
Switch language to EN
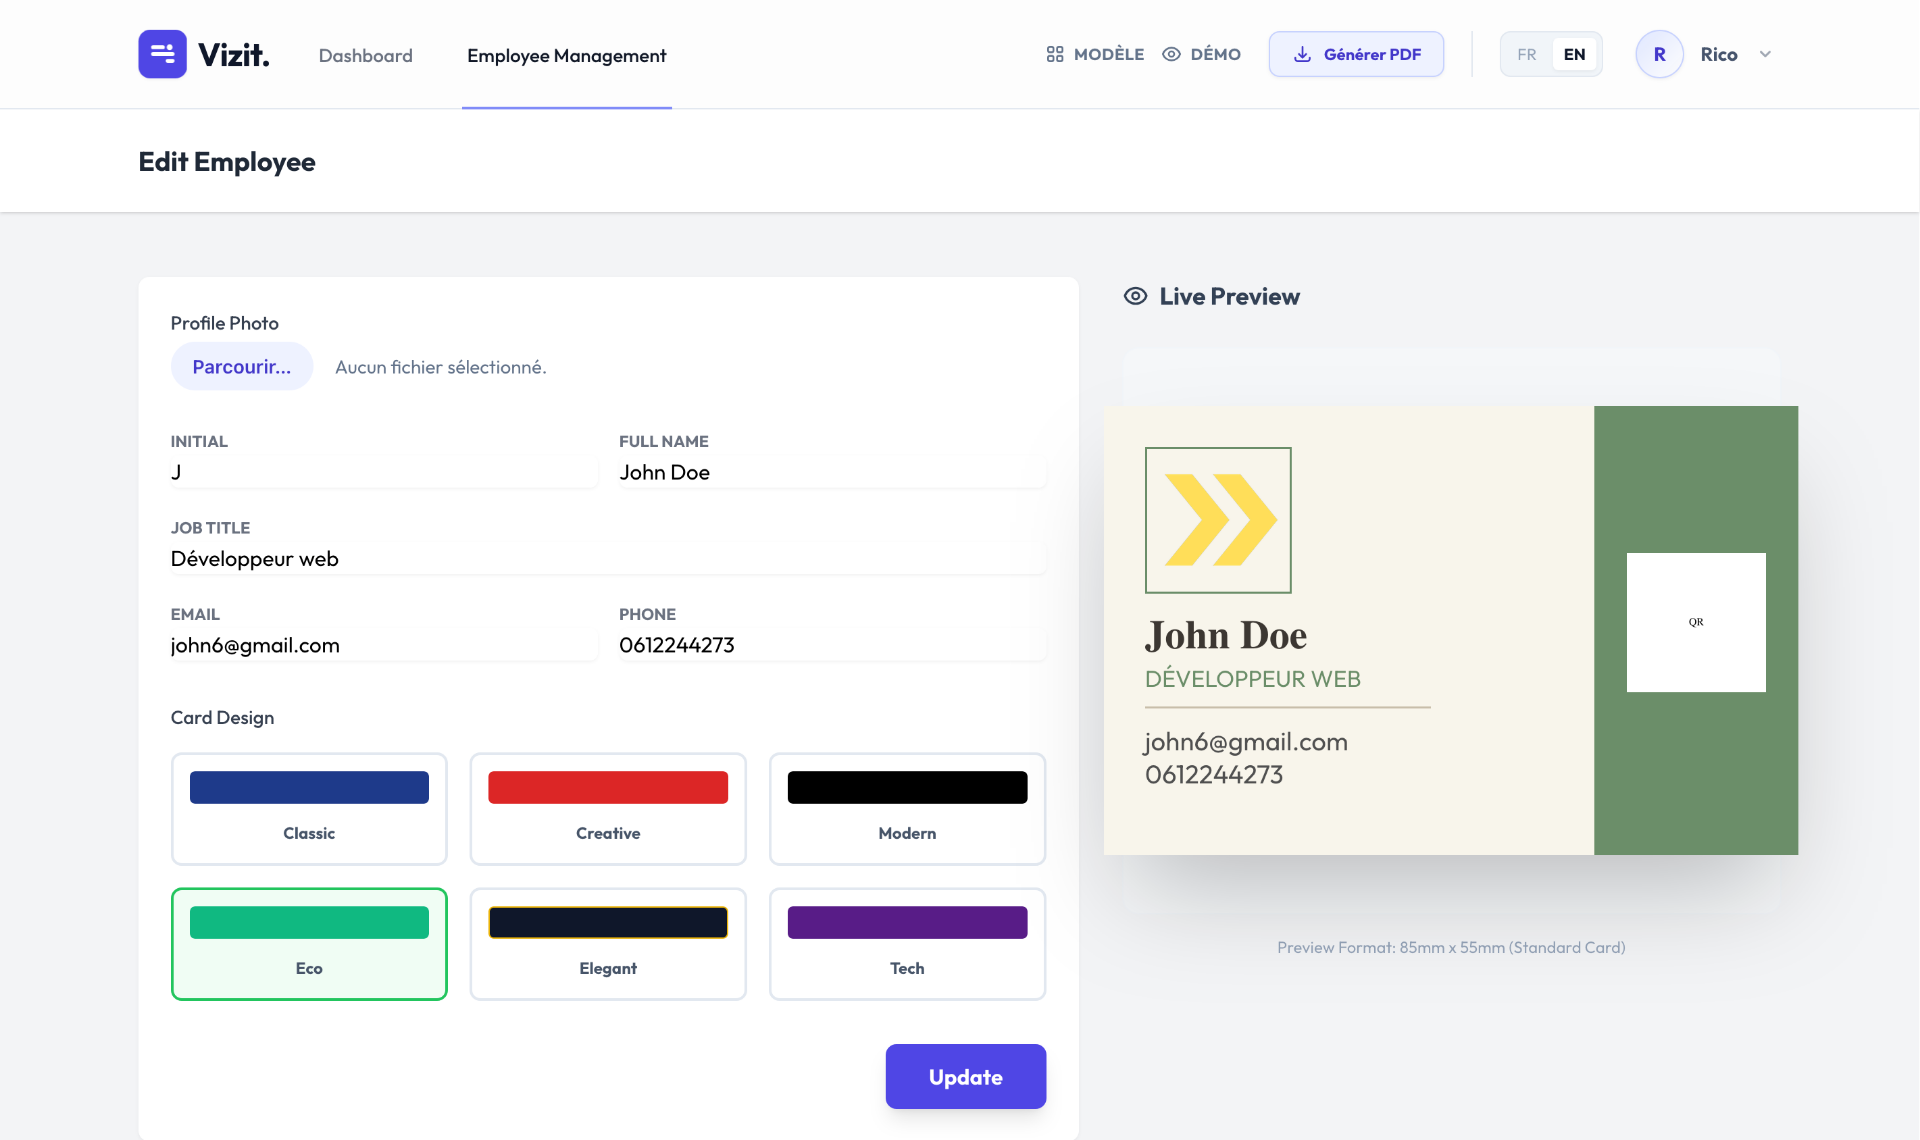(x=1574, y=54)
